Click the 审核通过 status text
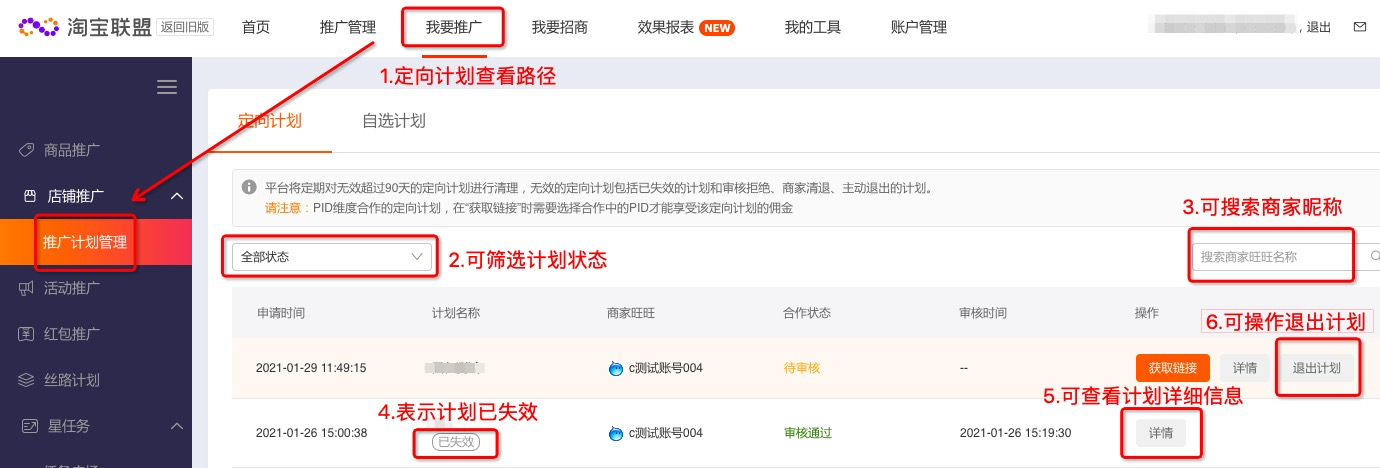1380x468 pixels. coord(808,433)
